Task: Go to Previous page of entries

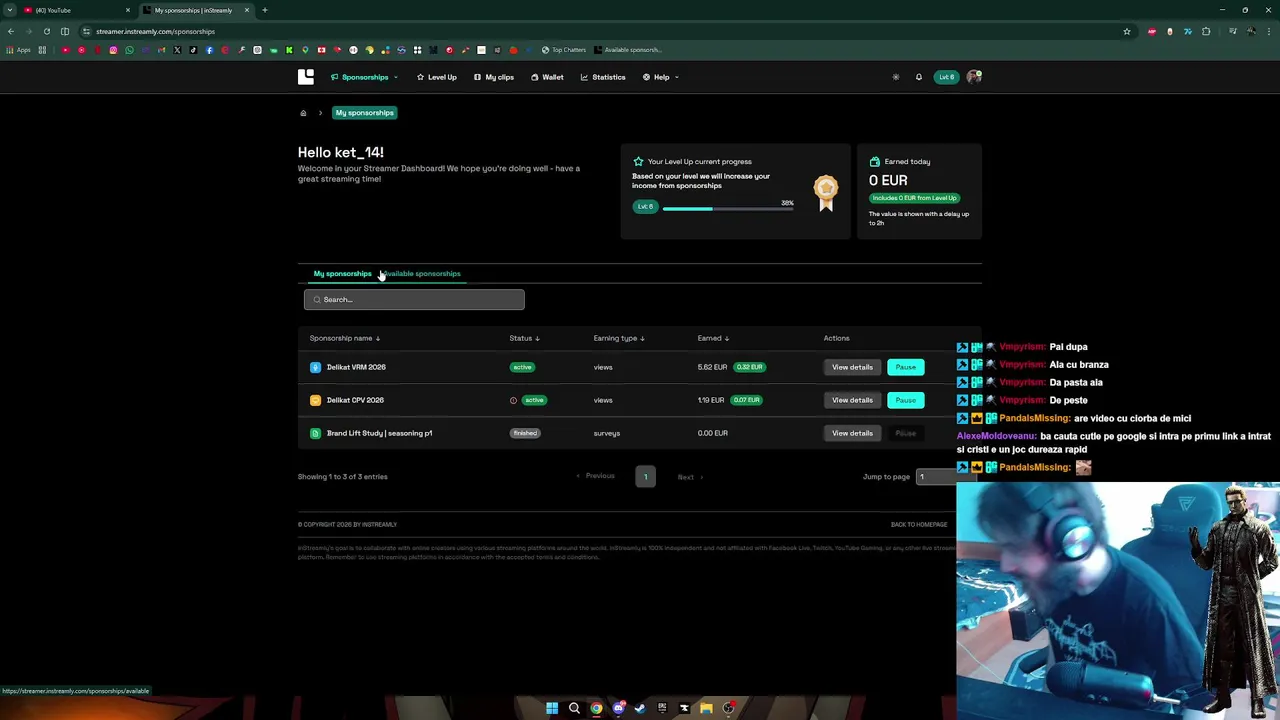Action: pos(596,477)
